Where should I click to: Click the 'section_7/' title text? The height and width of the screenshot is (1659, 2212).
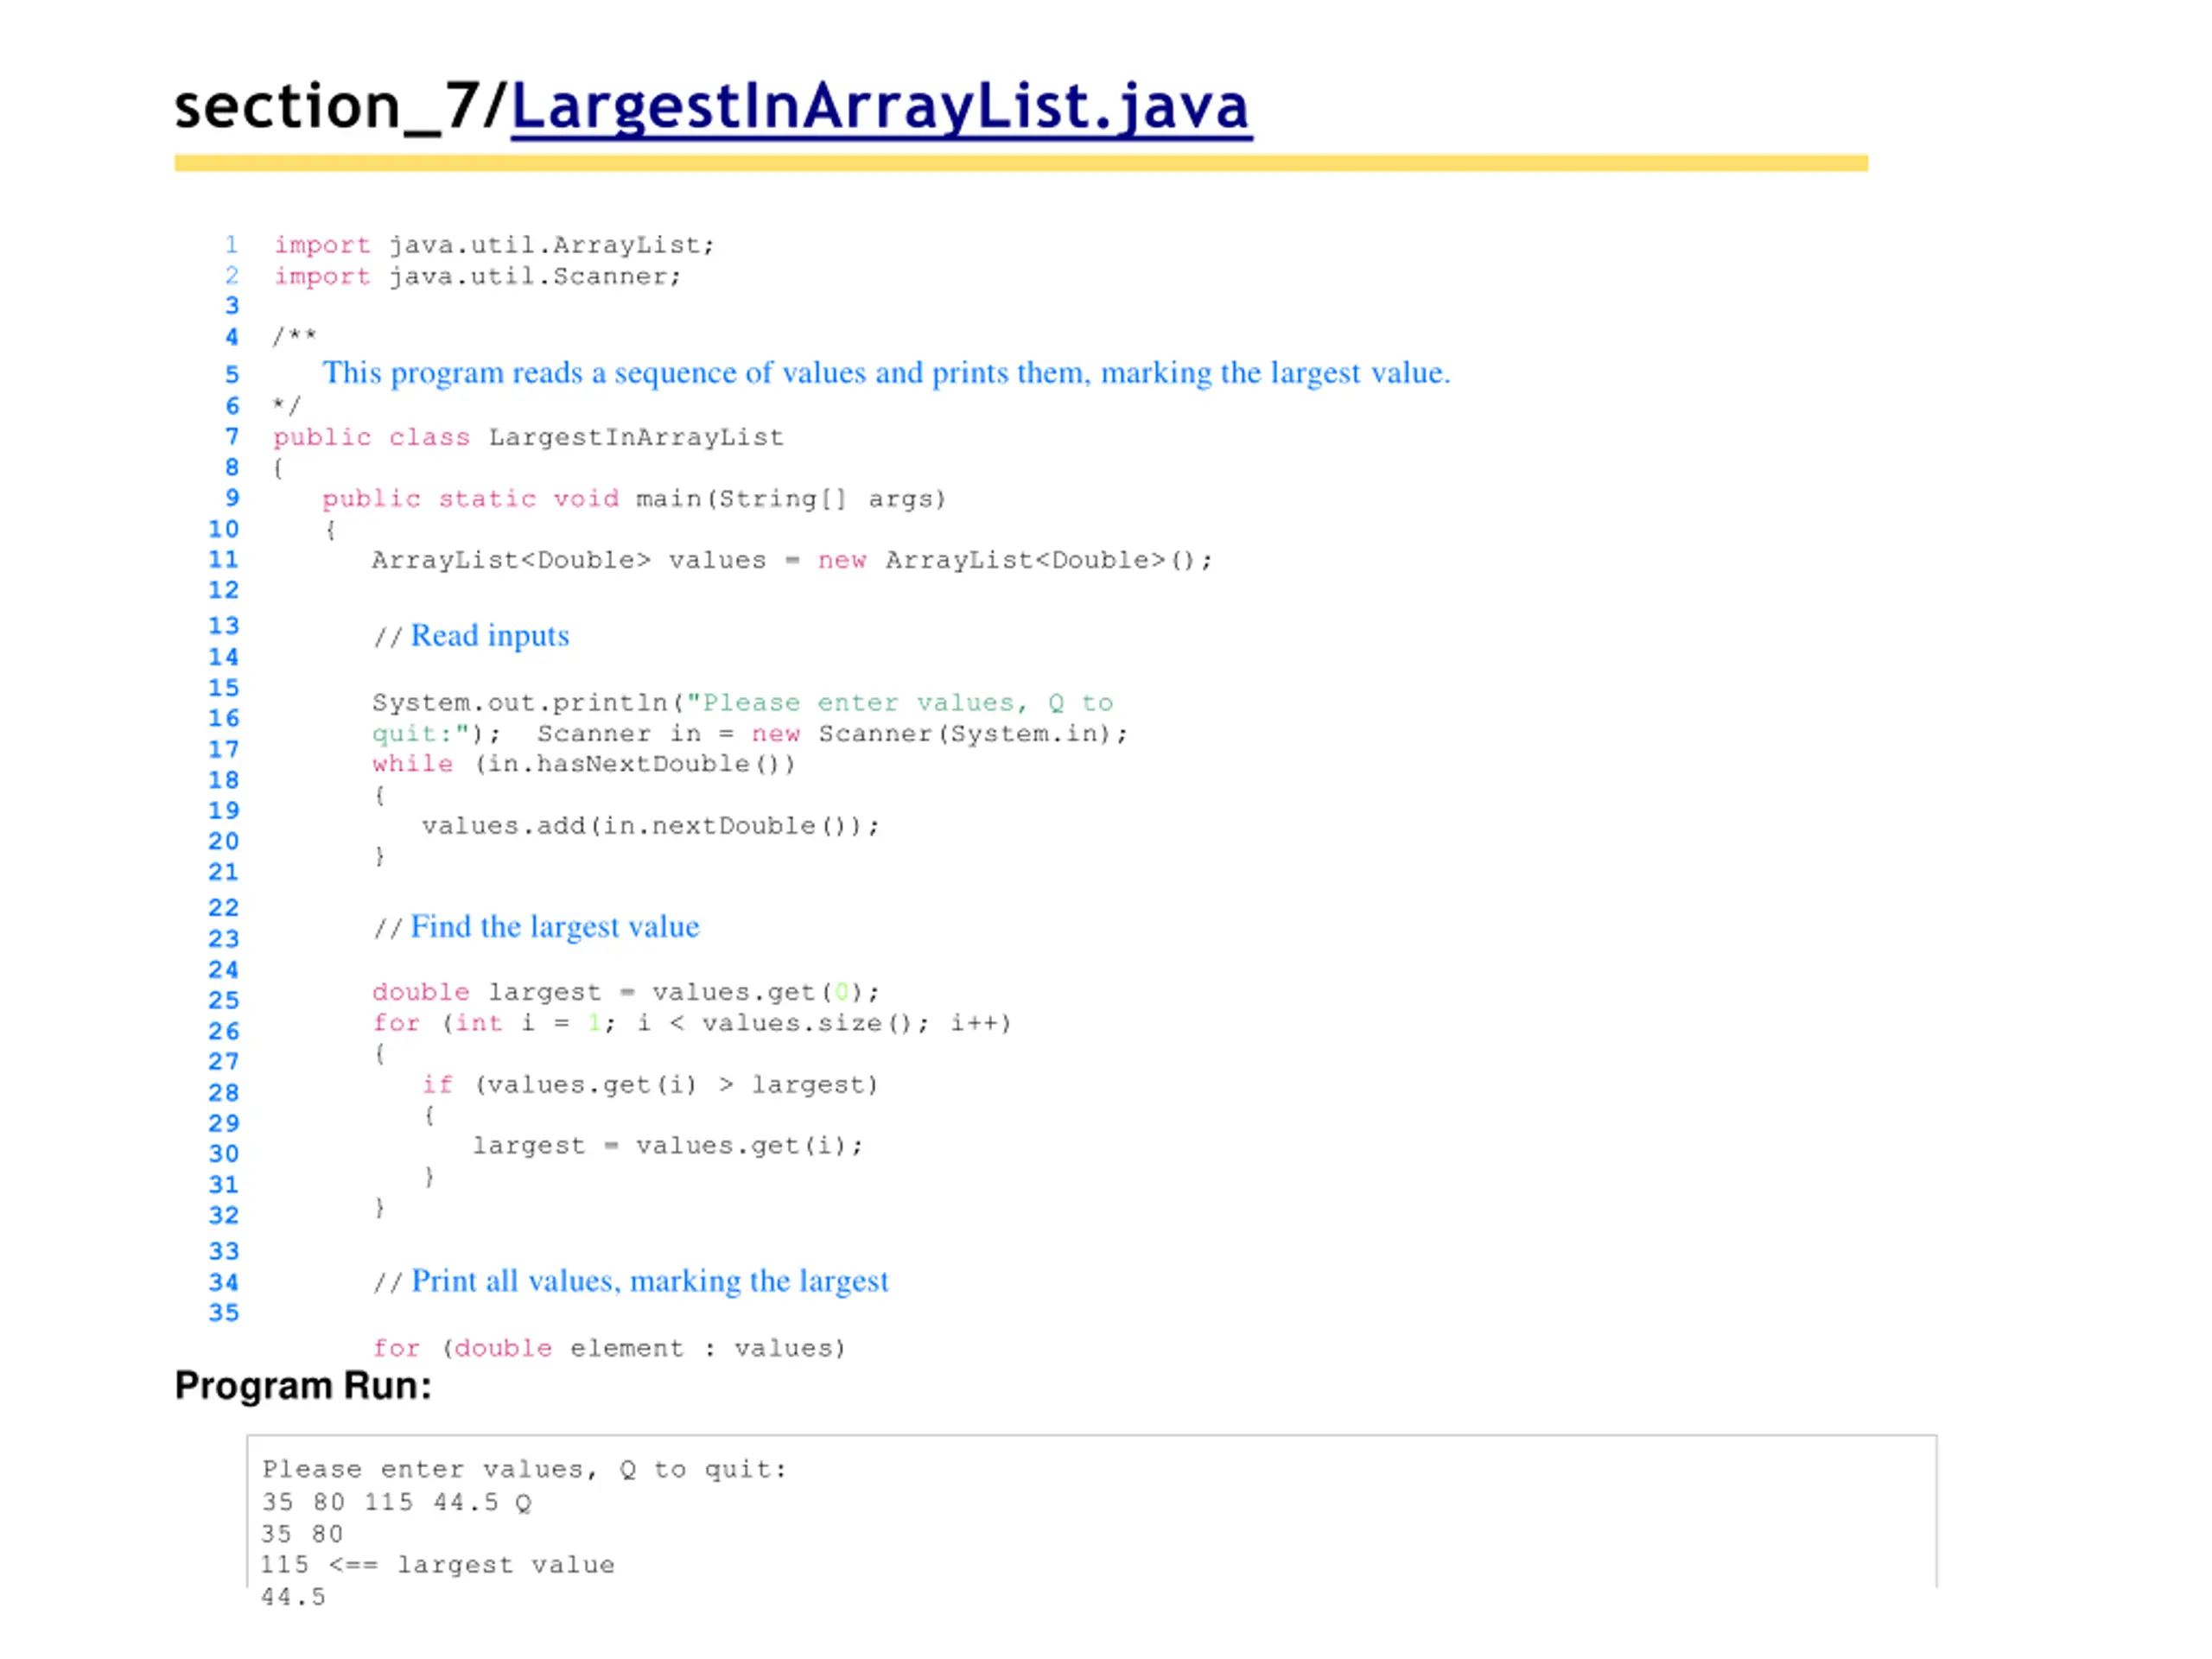(342, 107)
